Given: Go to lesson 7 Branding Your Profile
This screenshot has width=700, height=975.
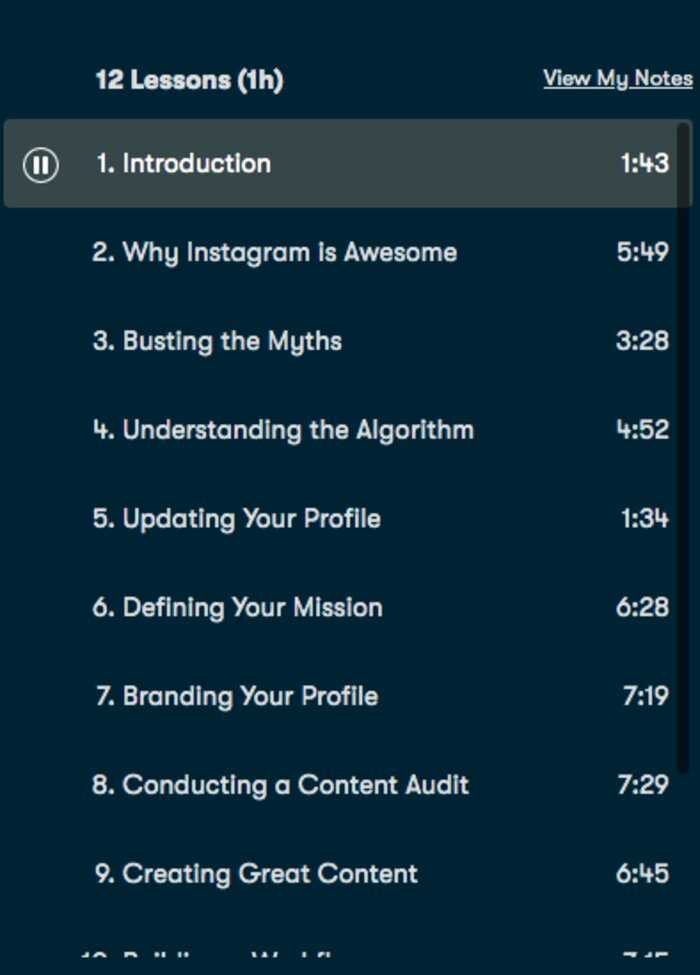Looking at the screenshot, I should point(348,696).
